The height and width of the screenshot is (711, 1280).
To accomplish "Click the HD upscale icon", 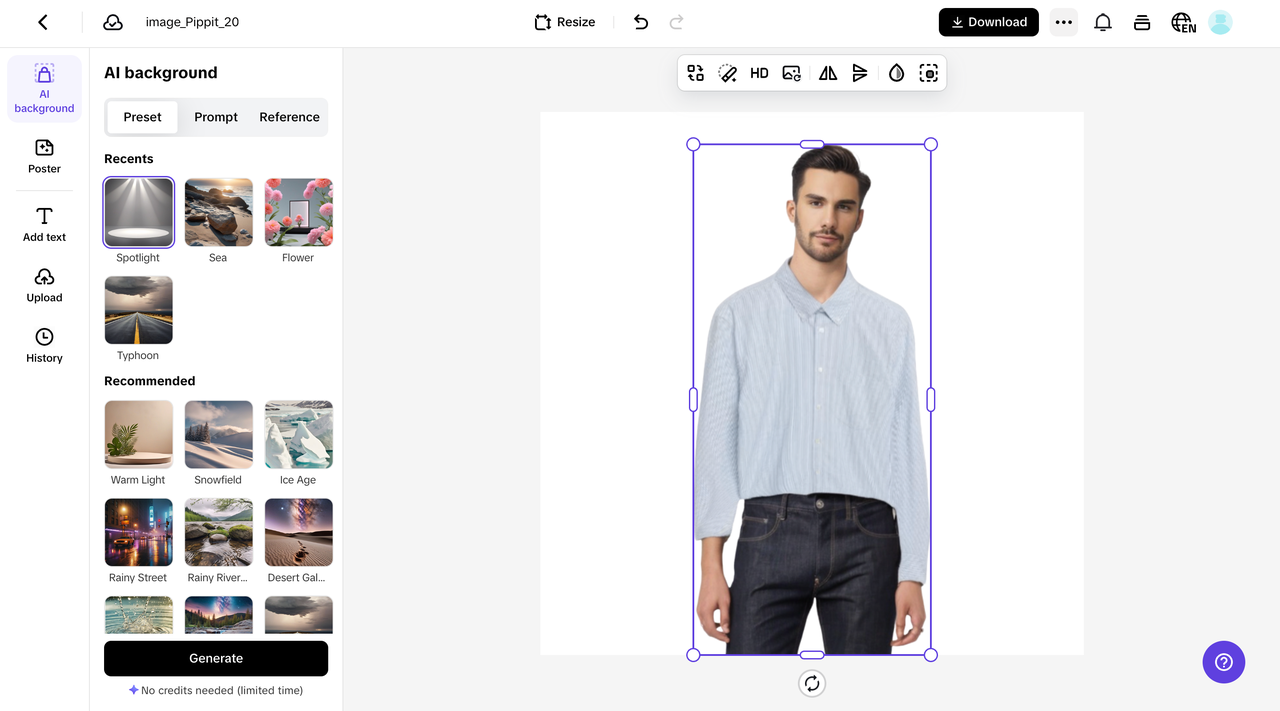I will (759, 73).
